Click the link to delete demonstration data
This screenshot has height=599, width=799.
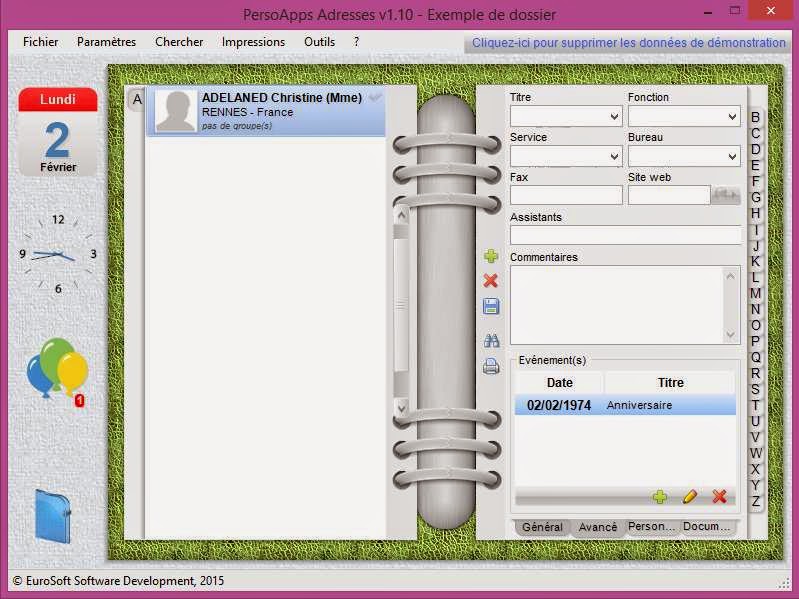pyautogui.click(x=628, y=43)
